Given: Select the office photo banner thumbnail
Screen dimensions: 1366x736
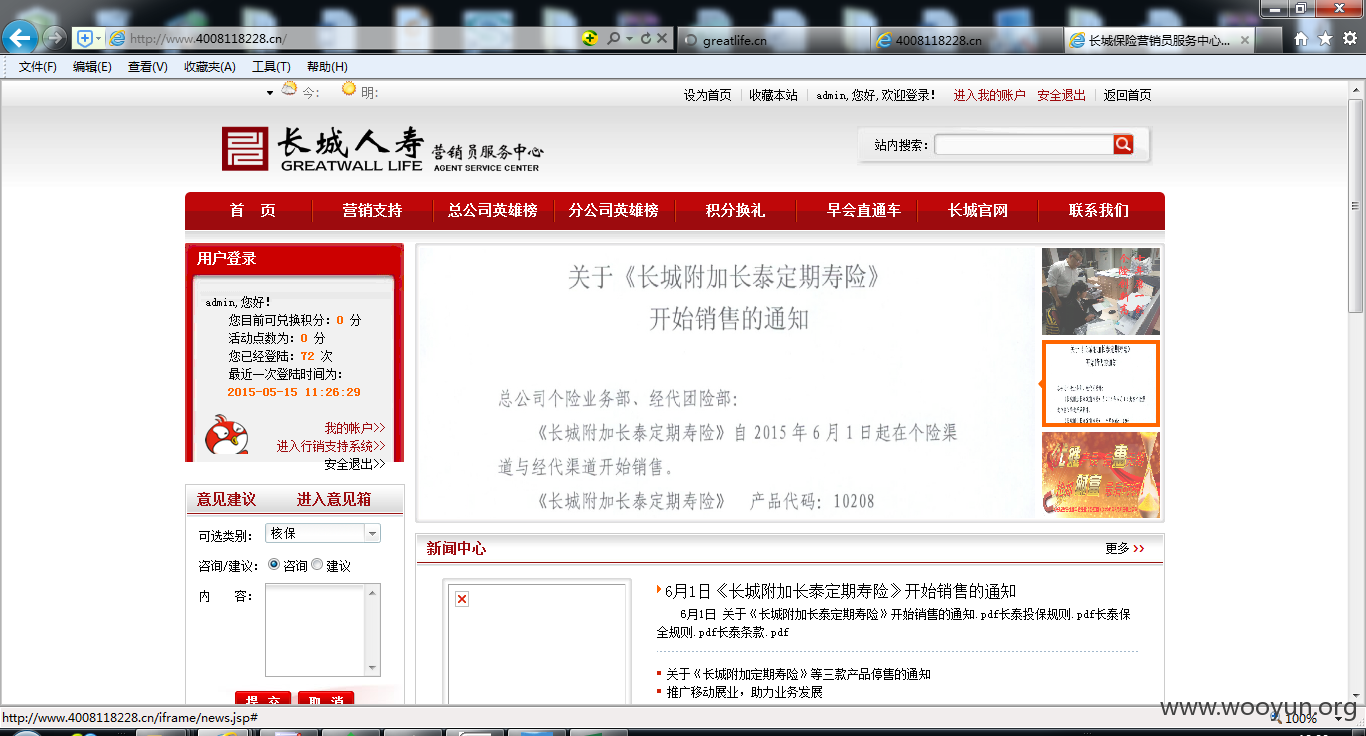Looking at the screenshot, I should coord(1101,291).
